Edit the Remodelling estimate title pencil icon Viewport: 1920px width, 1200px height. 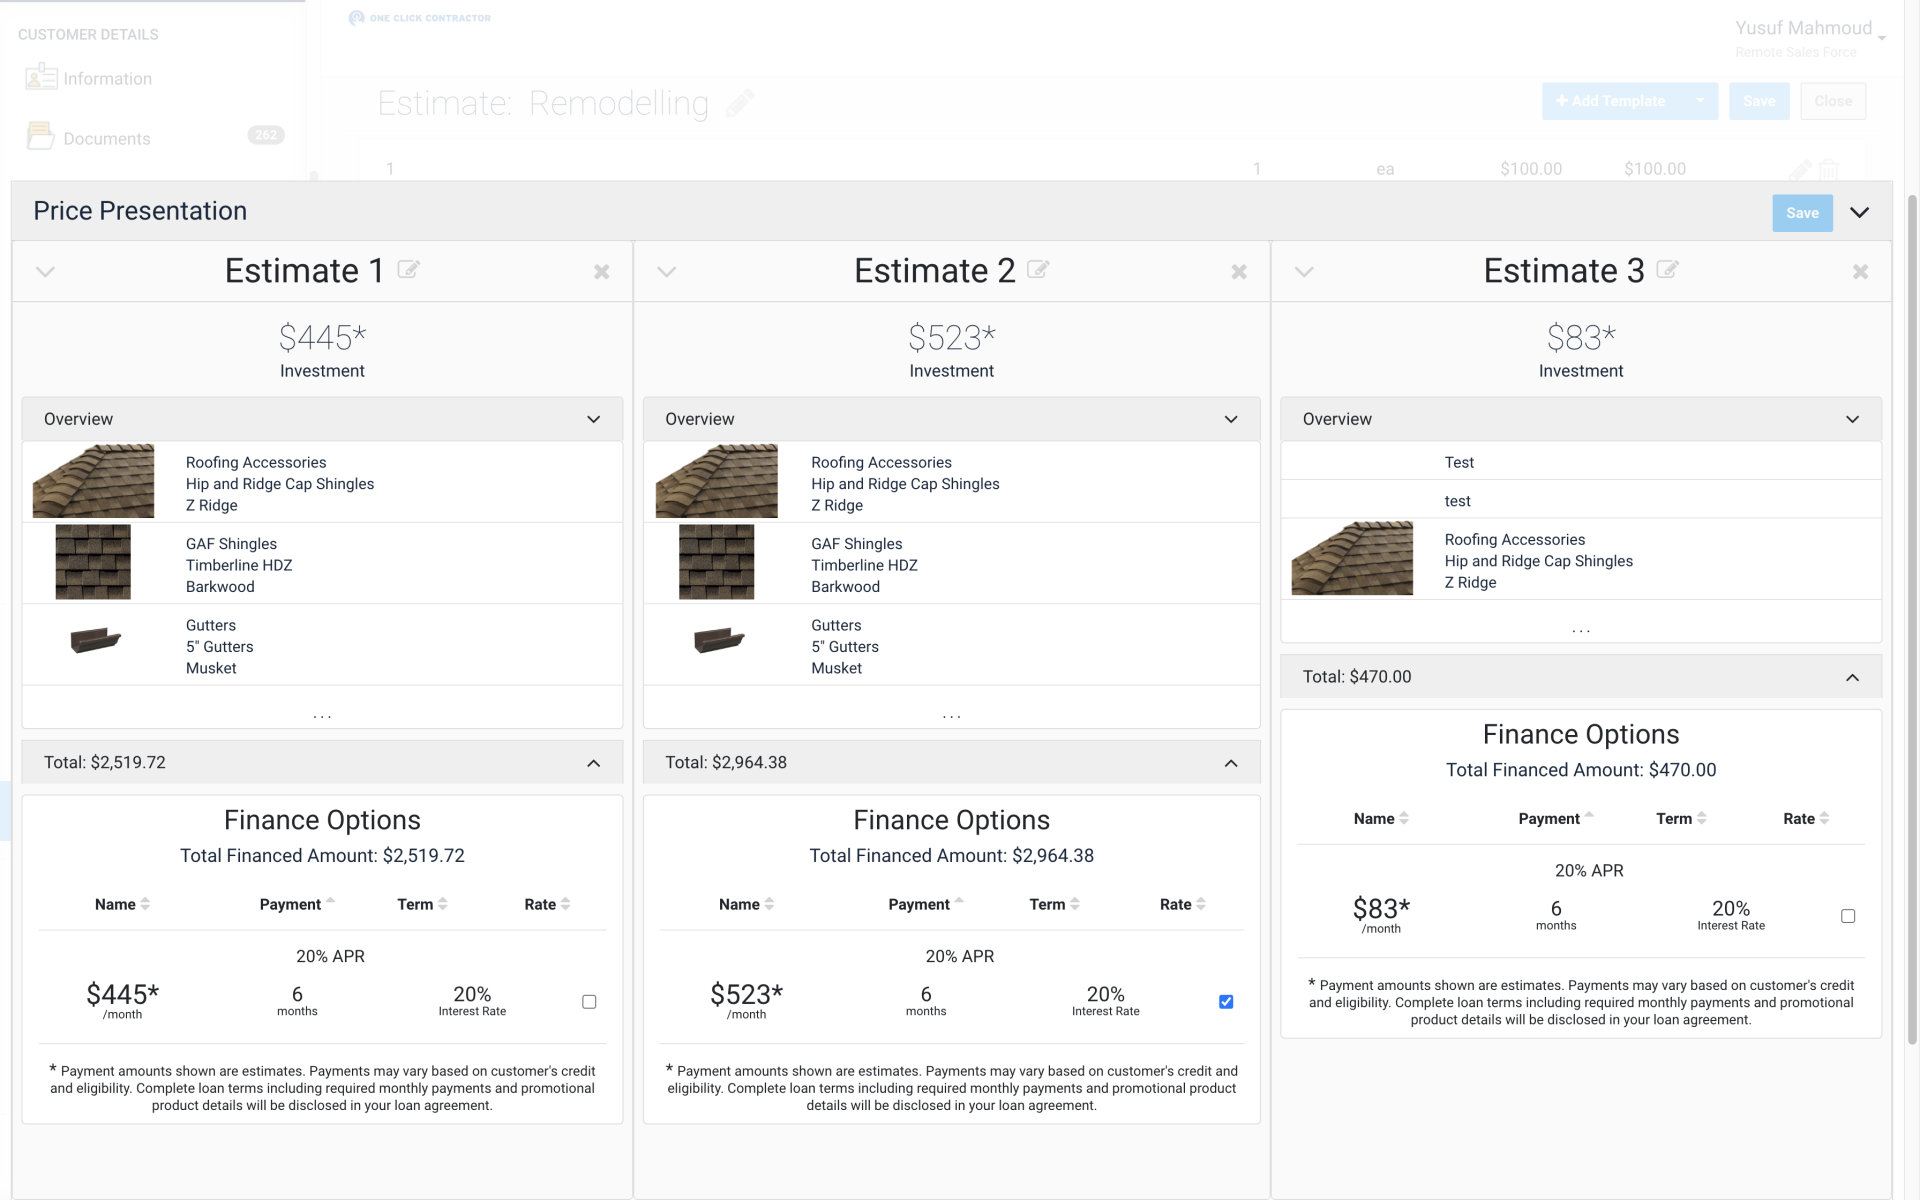point(741,102)
